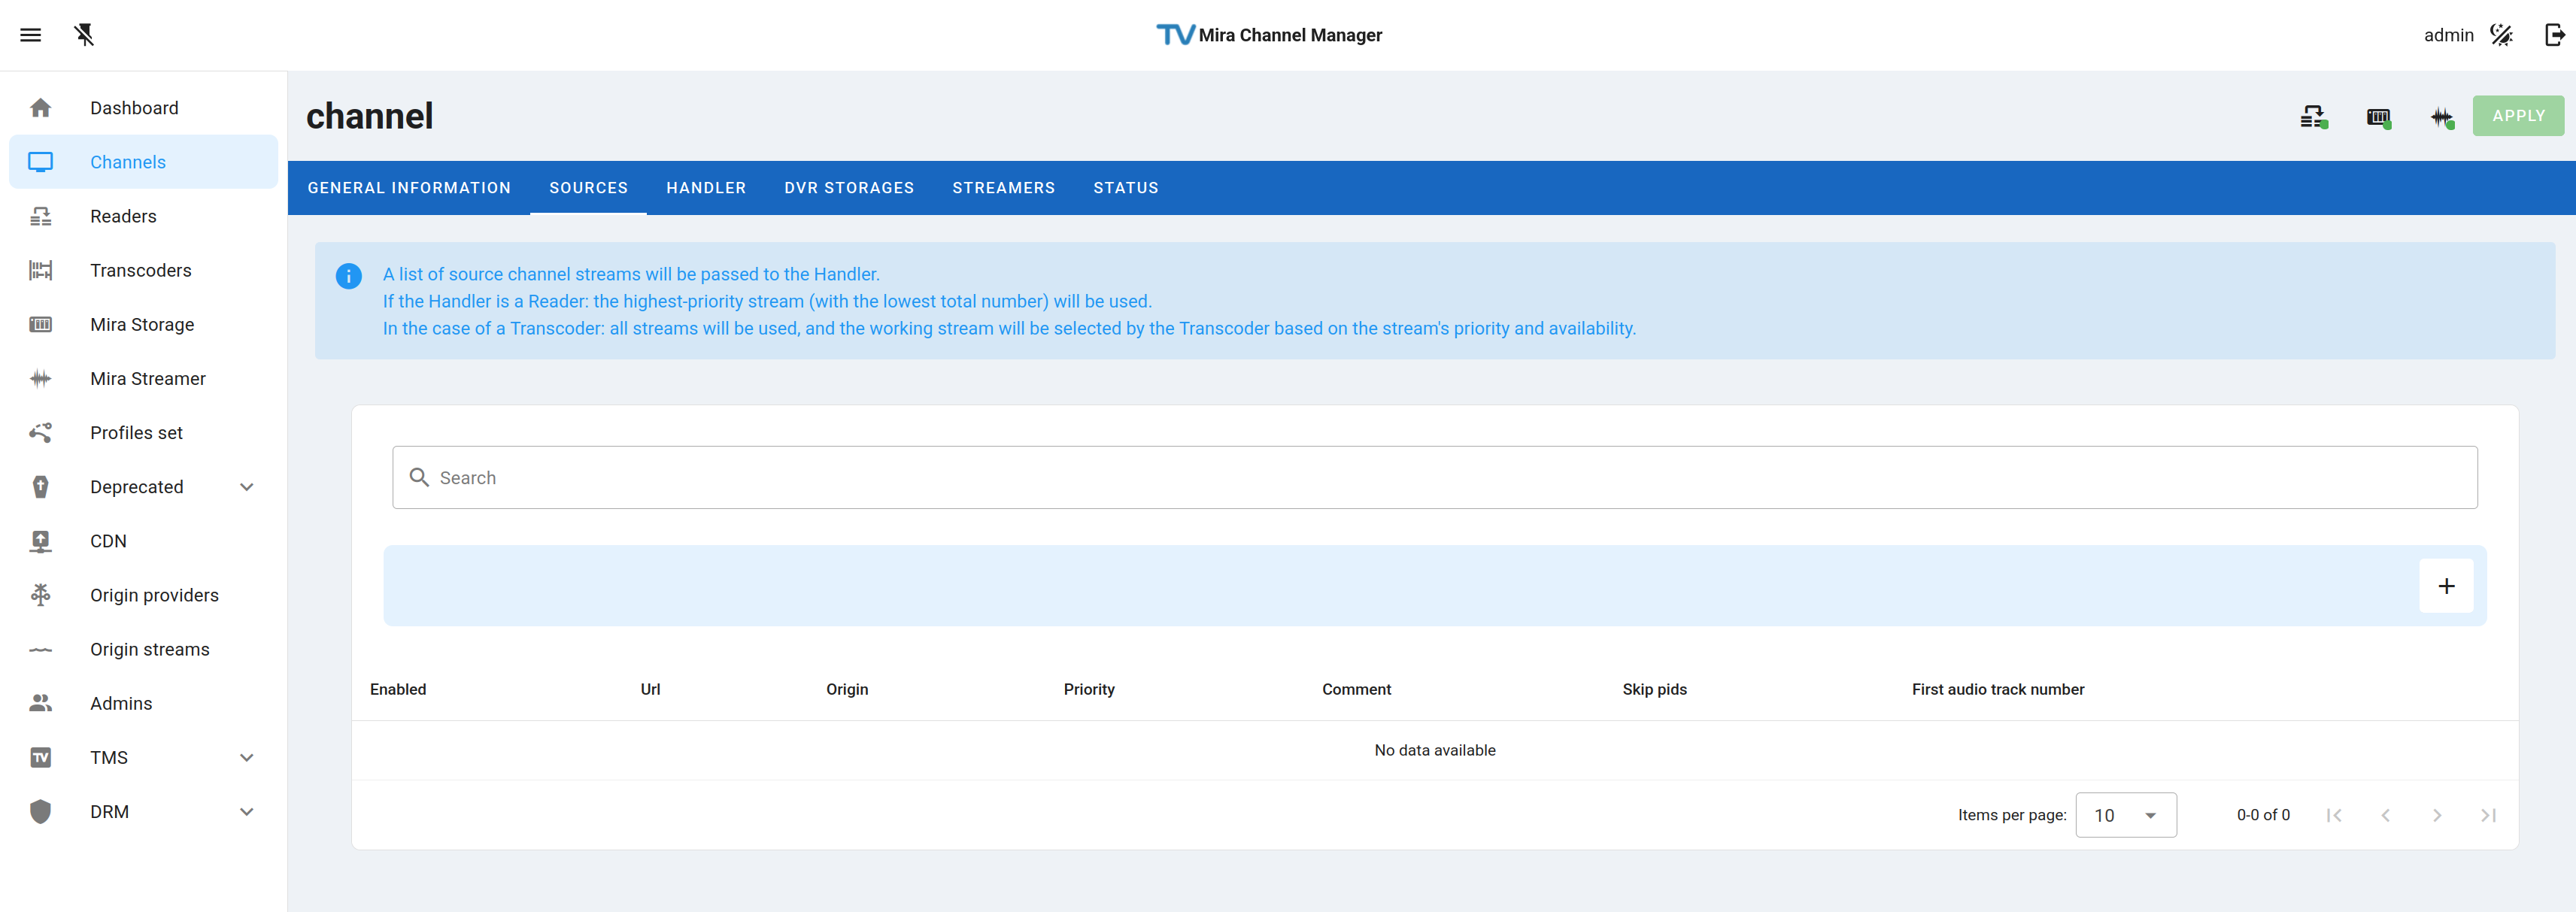Go to Origin providers page
Screen dimensions: 2576x912
(x=154, y=595)
